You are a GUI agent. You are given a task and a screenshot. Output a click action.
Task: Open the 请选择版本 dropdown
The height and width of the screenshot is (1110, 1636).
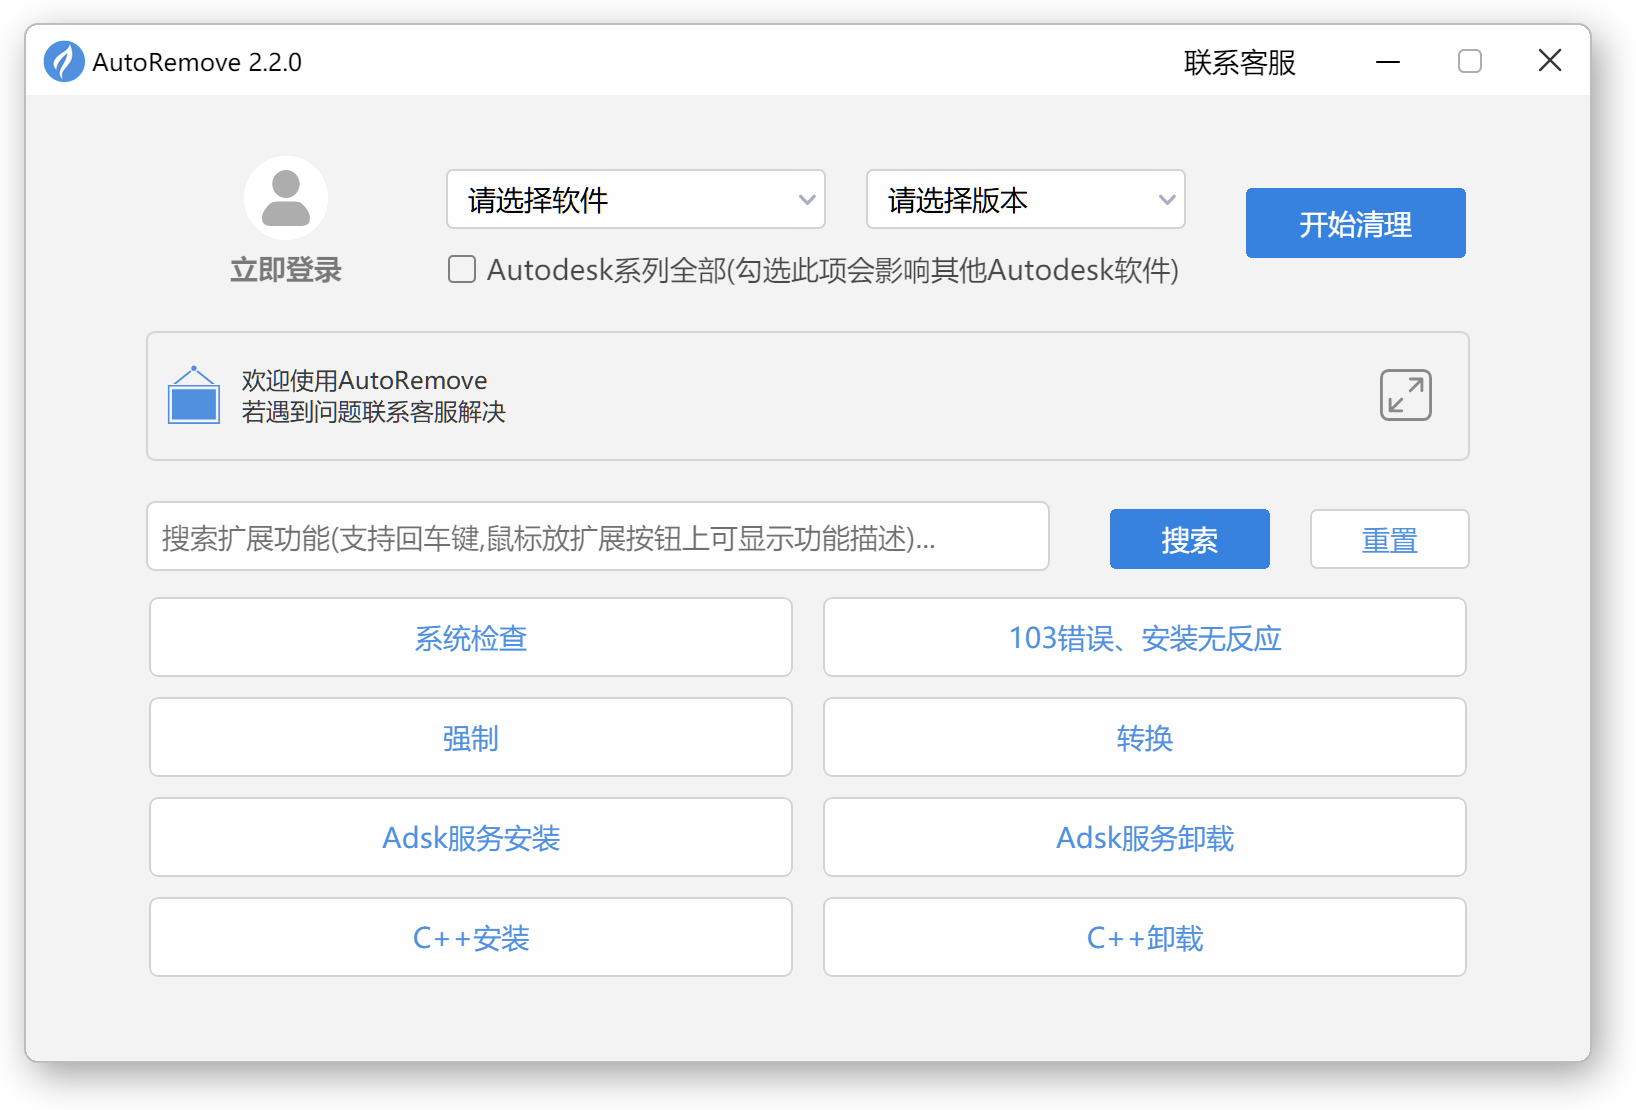(x=1024, y=199)
